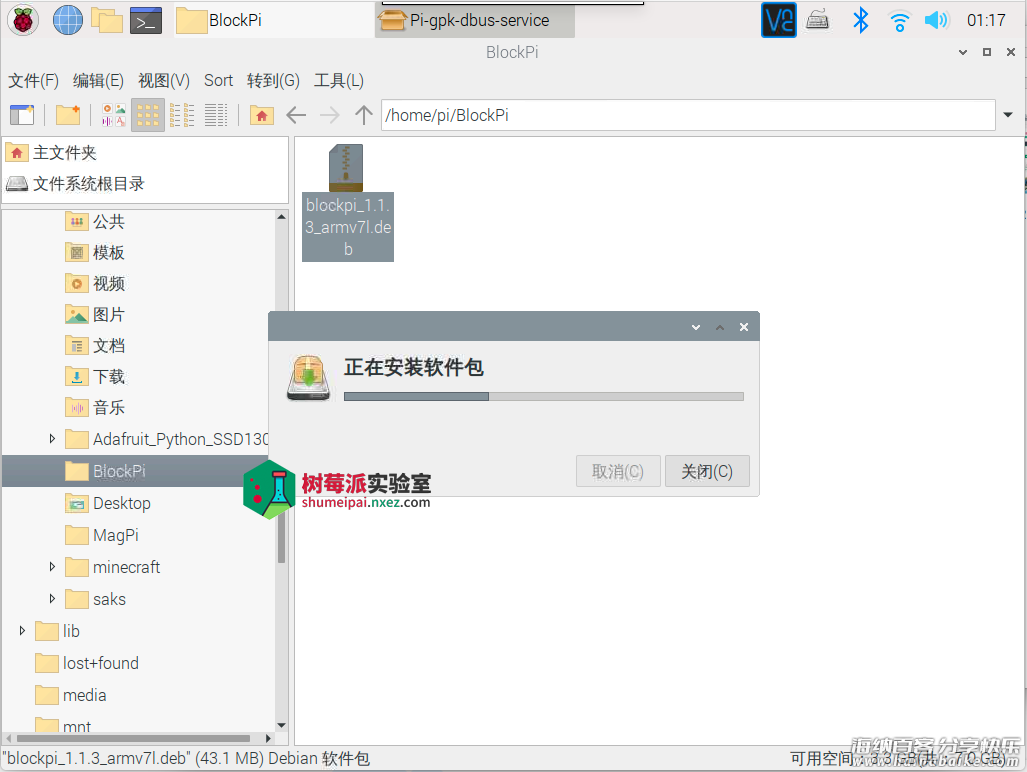Create a new folder using toolbar icon

click(x=67, y=115)
